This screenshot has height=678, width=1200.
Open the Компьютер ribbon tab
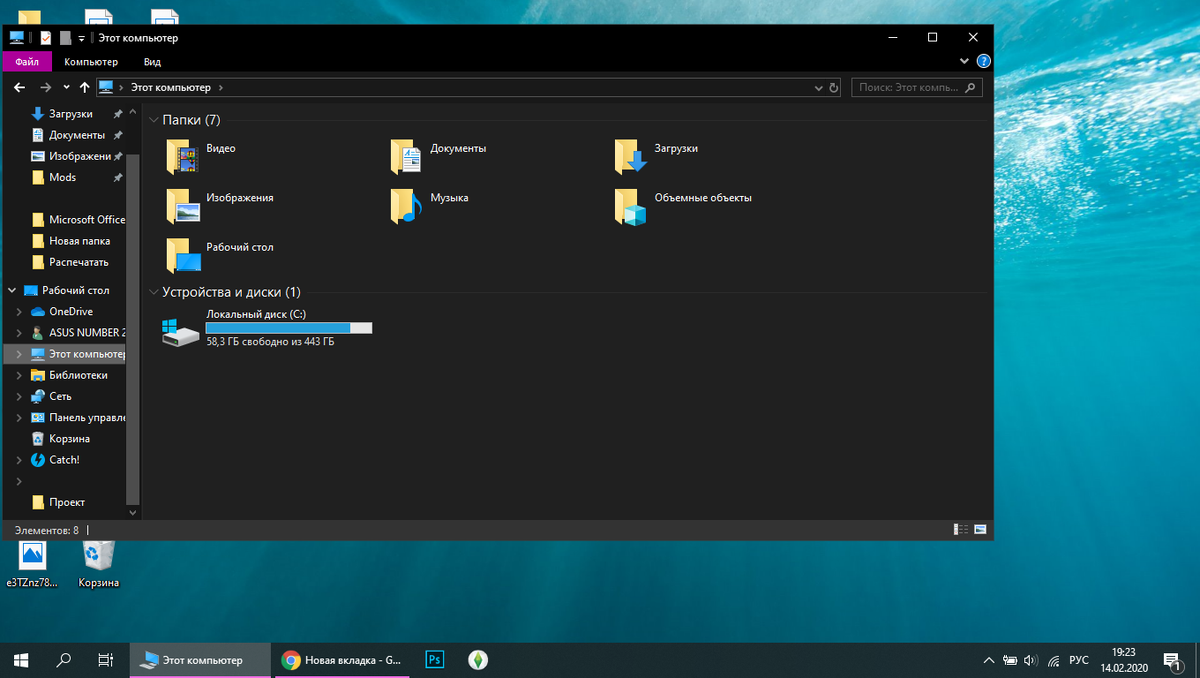coord(91,62)
